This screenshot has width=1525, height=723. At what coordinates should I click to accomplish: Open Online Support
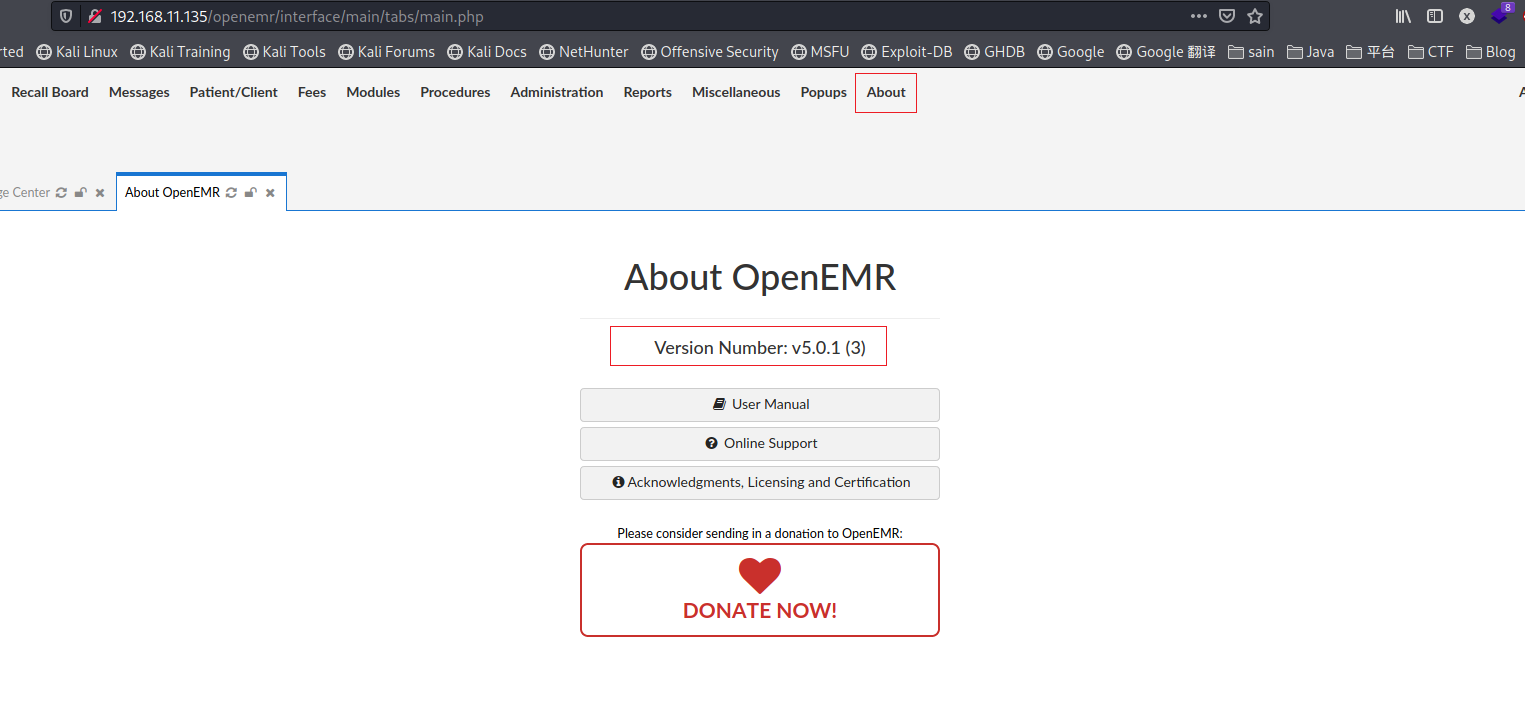(x=760, y=444)
